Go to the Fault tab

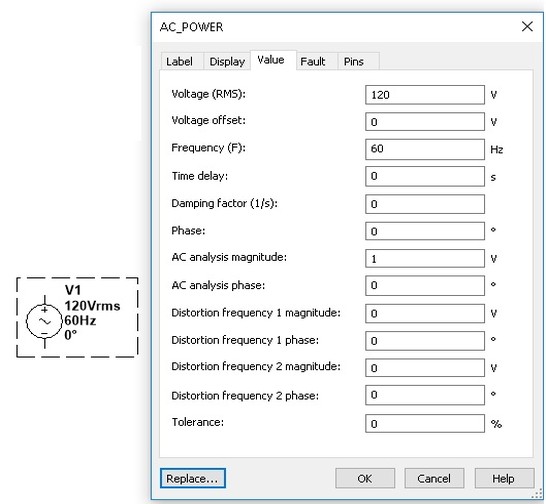coord(313,62)
